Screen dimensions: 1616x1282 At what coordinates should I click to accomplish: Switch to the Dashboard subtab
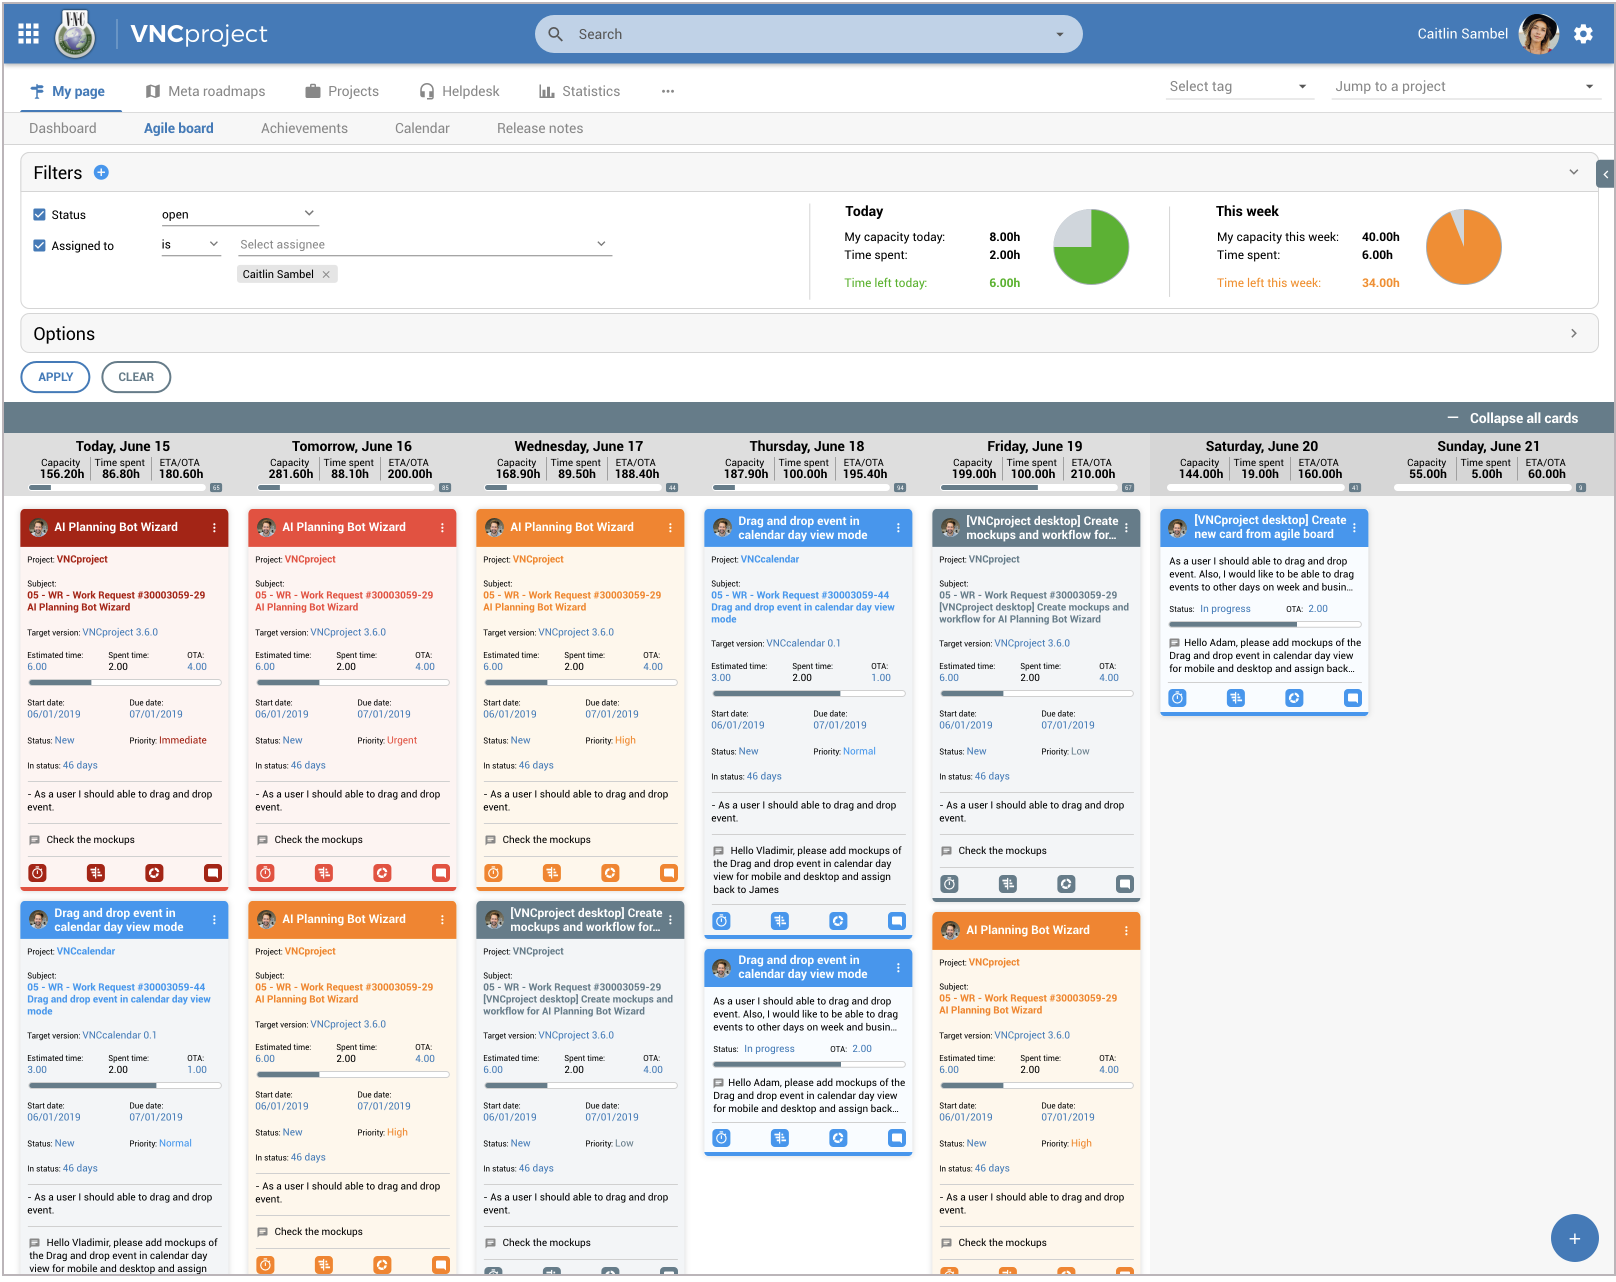pos(63,128)
